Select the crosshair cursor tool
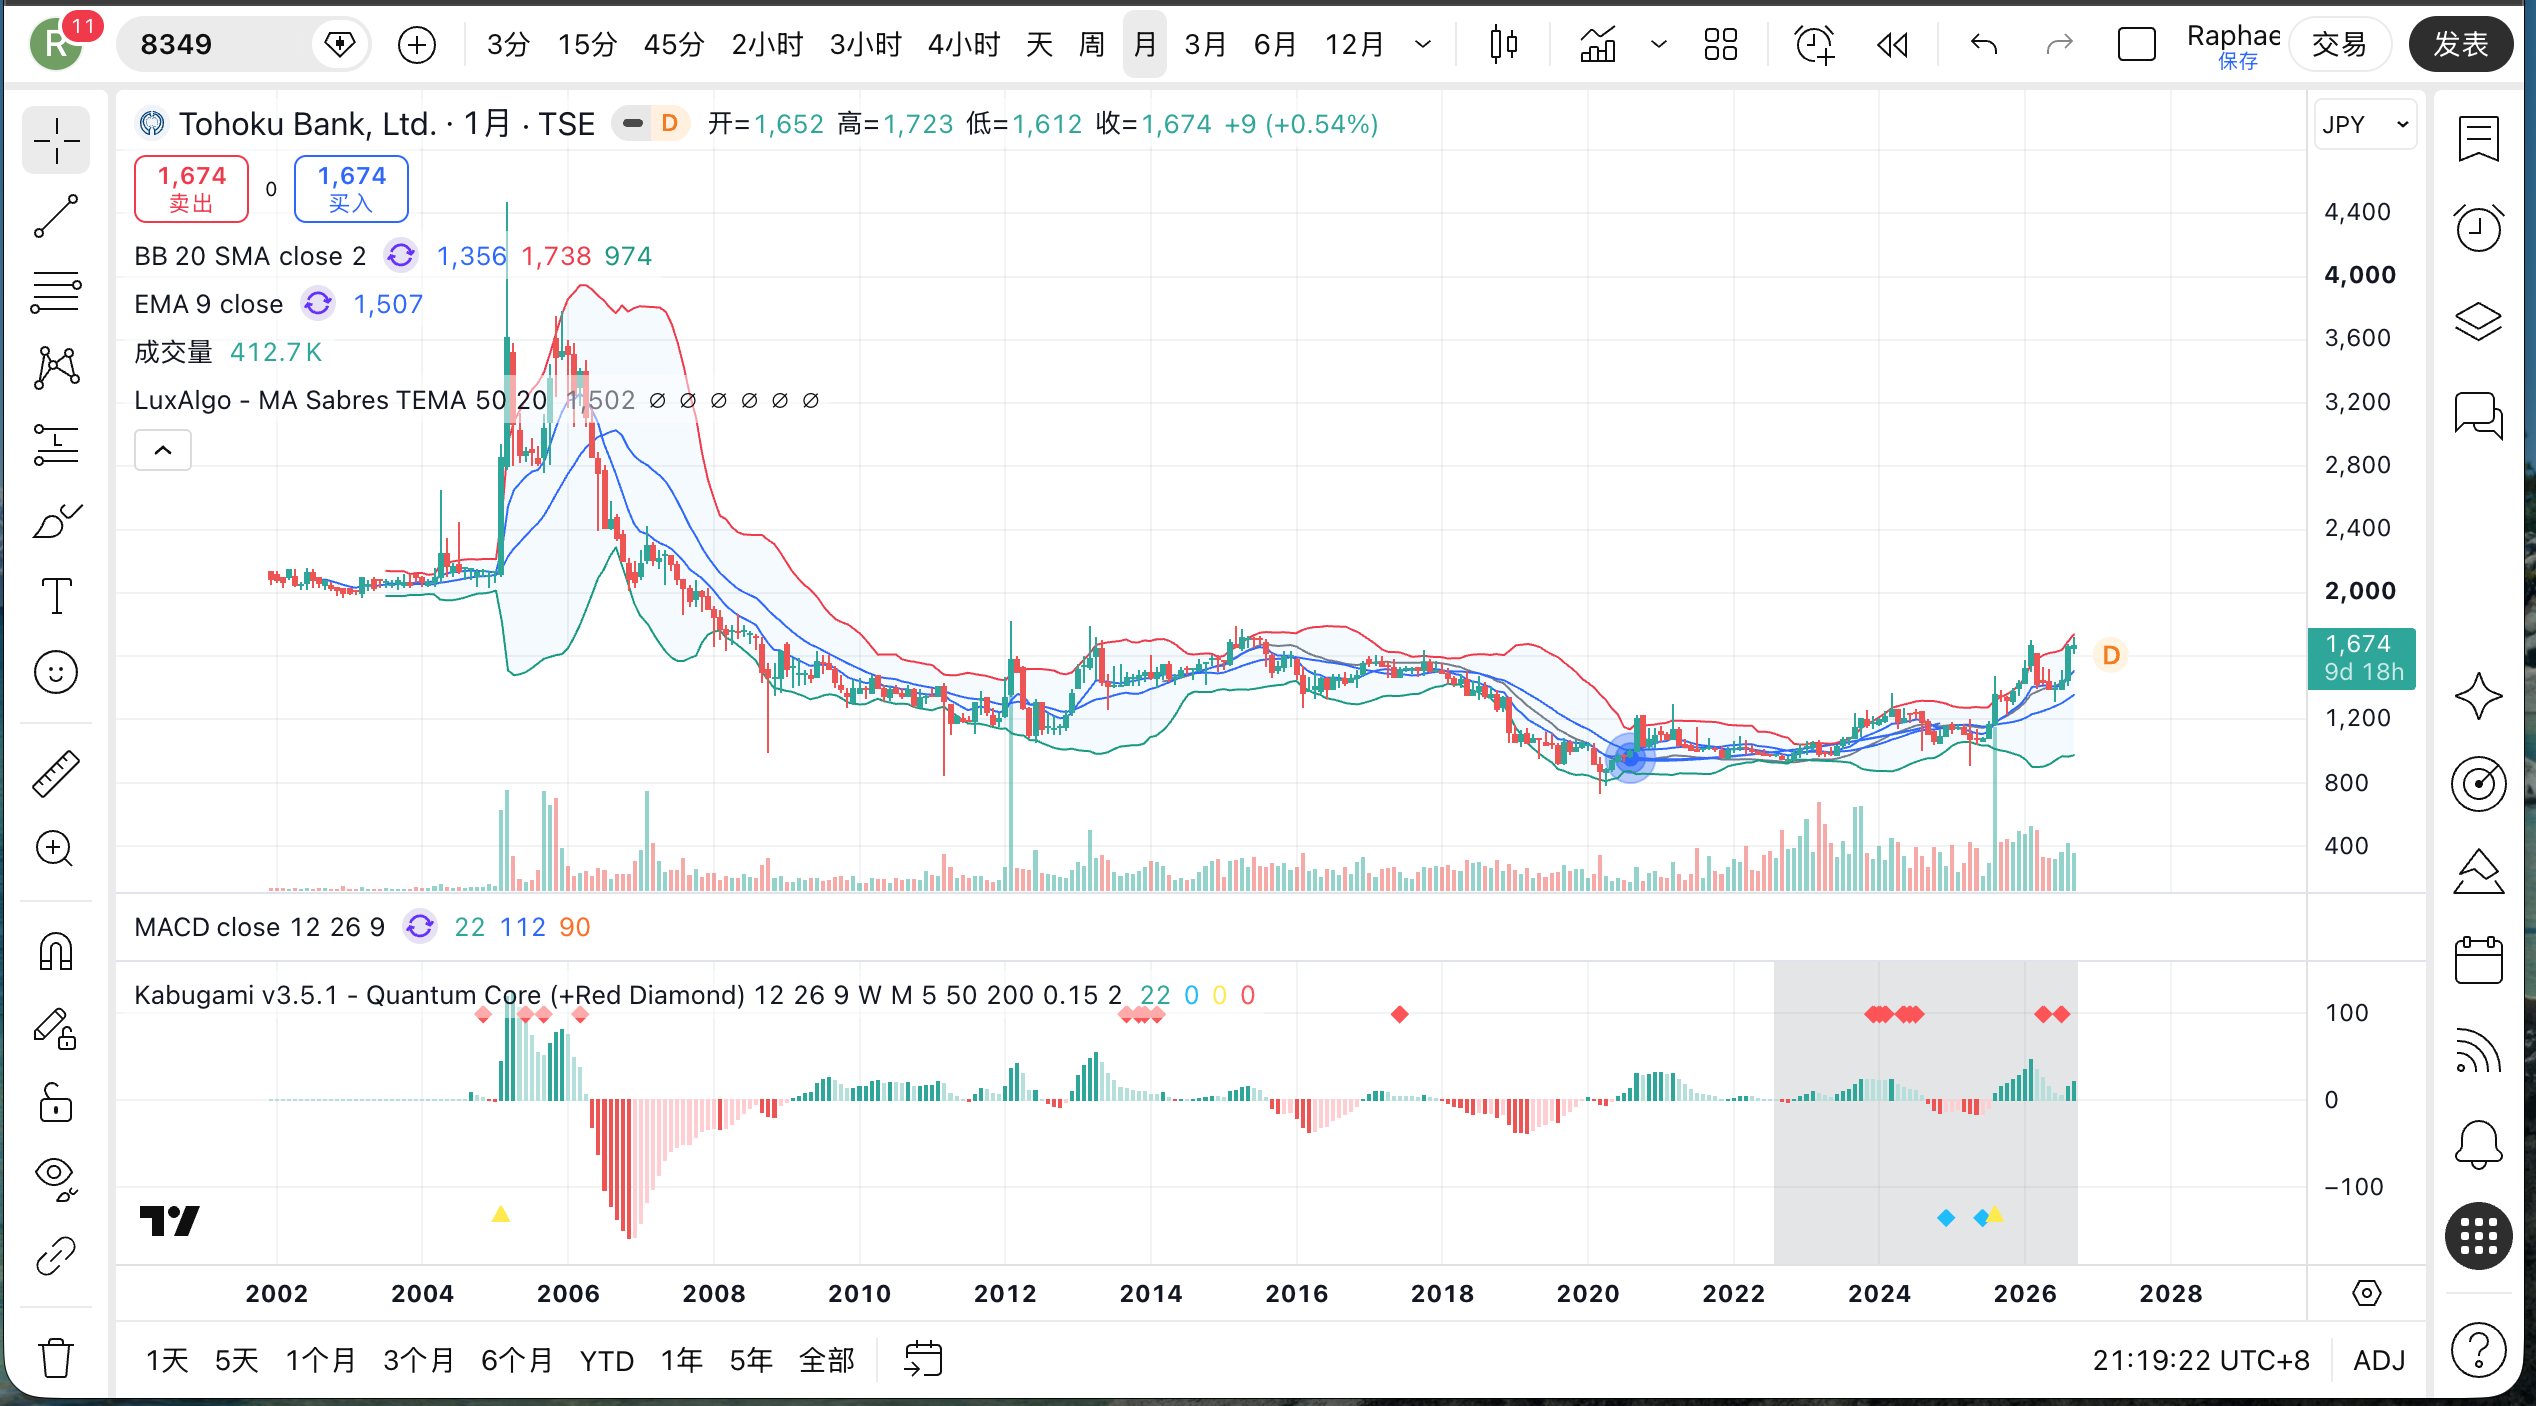The height and width of the screenshot is (1406, 2536). click(56, 141)
